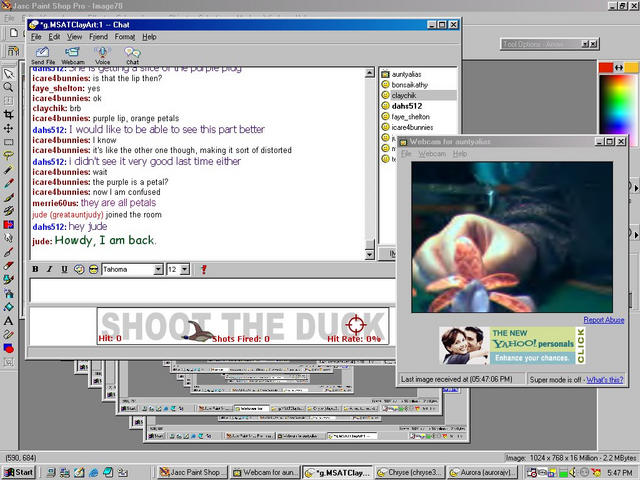Select bonsaikathy in the user list
The image size is (640, 480).
409,85
